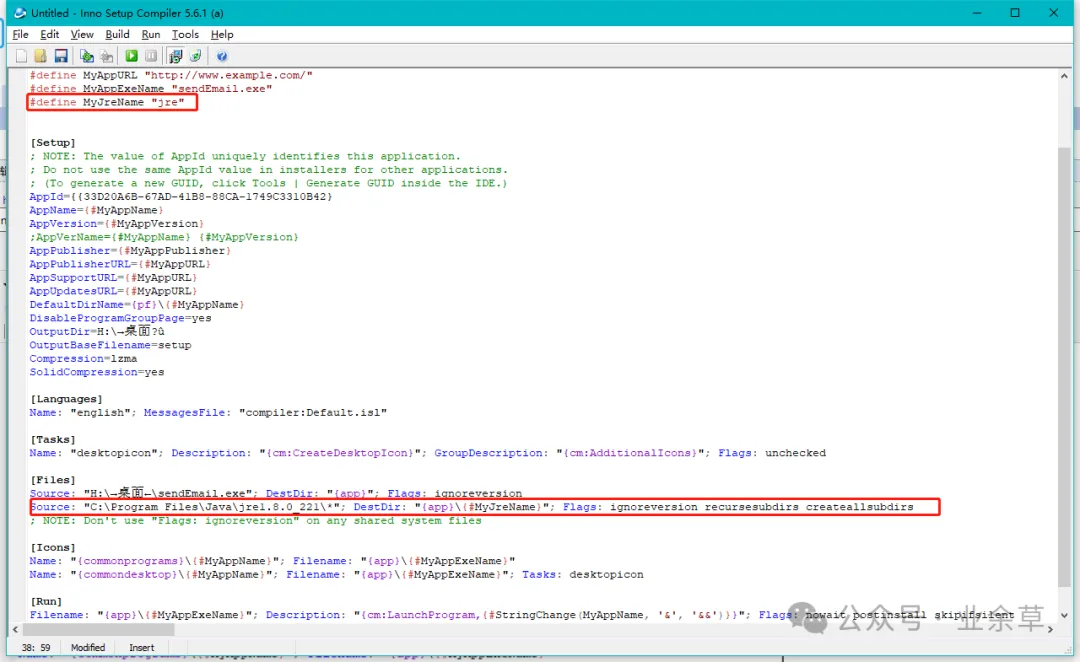Click the 'AppSupportURL=' line
The height and width of the screenshot is (662, 1080).
[113, 278]
